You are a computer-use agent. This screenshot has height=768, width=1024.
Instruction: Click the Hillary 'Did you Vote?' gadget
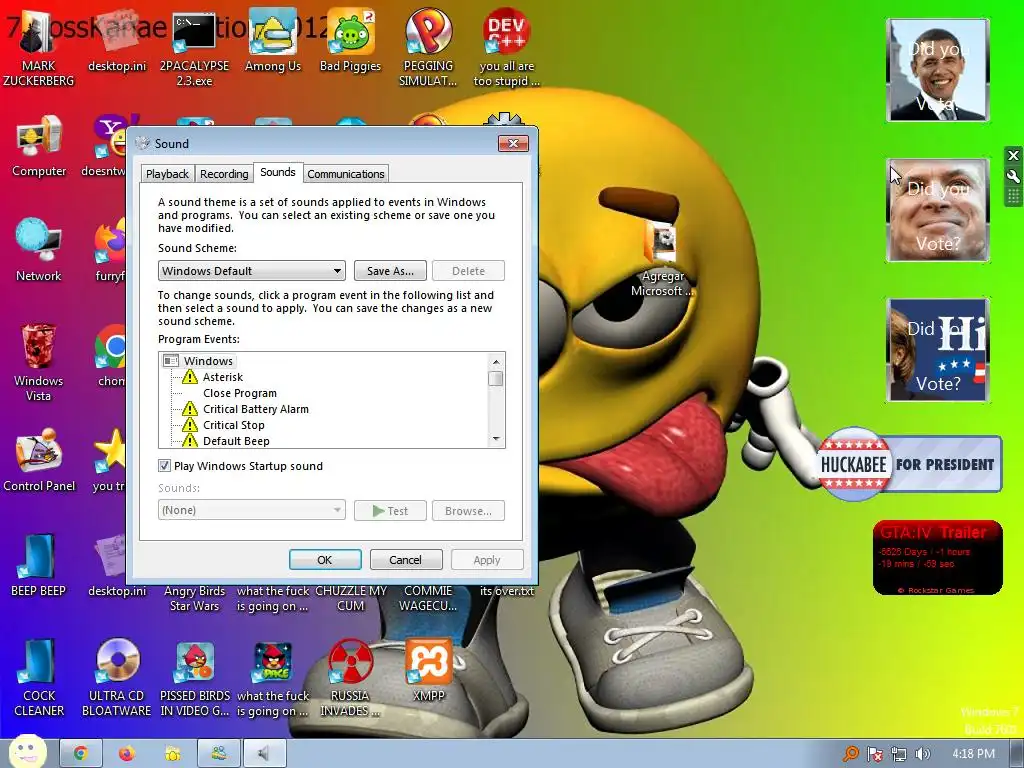click(x=938, y=349)
